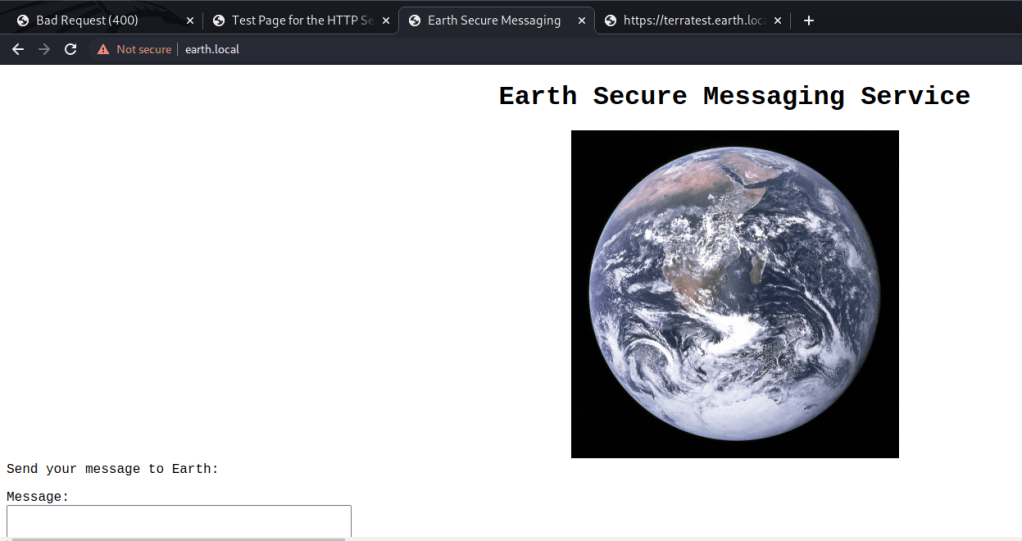Open a new tab with plus button
1022x541 pixels.
[809, 21]
